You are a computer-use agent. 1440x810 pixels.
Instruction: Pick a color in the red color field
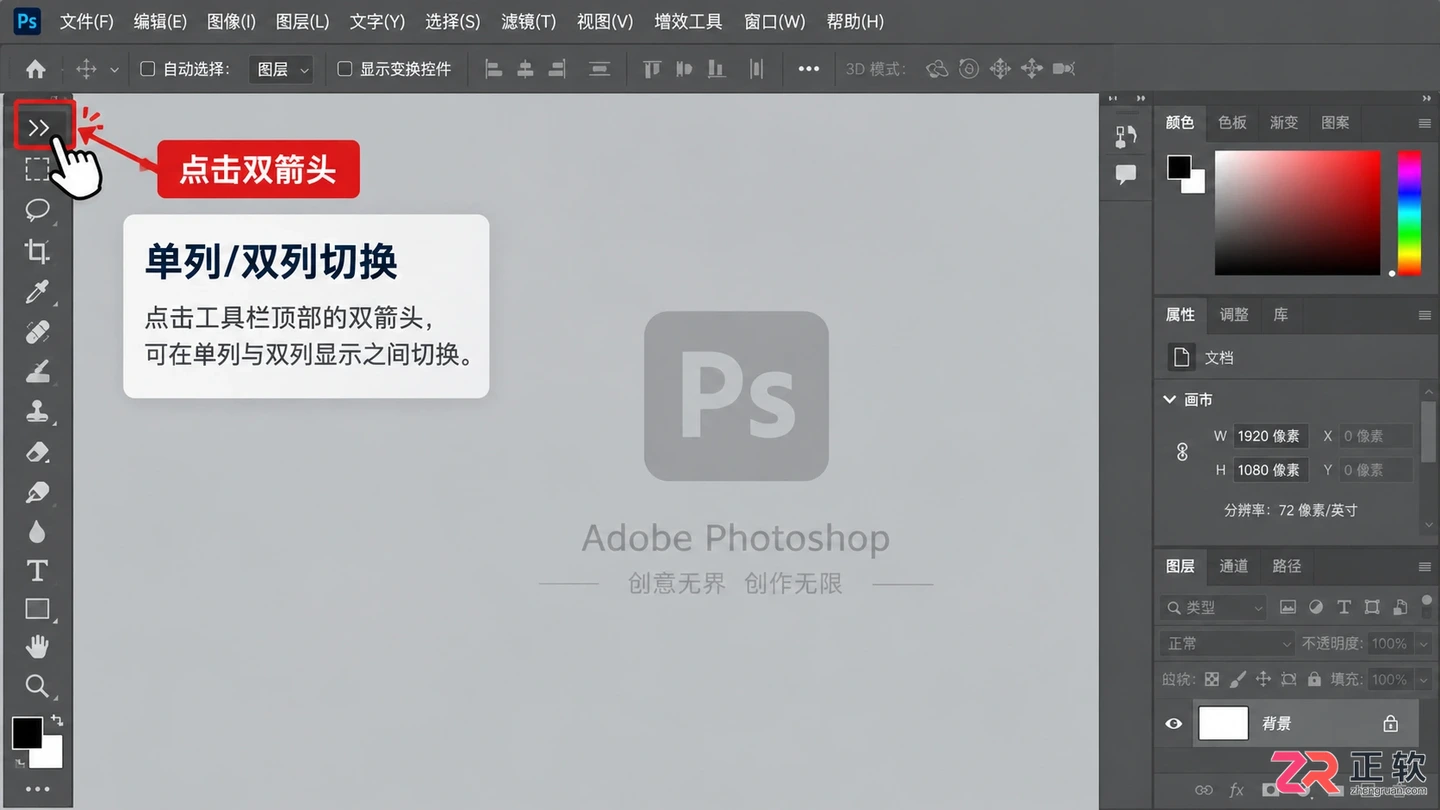(x=1297, y=212)
